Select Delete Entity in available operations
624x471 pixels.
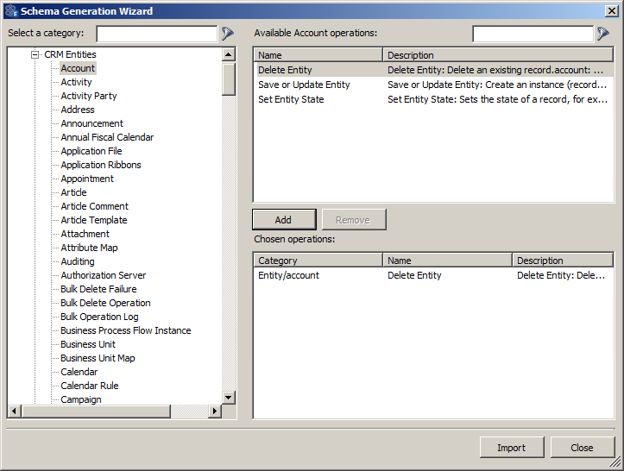coord(285,71)
